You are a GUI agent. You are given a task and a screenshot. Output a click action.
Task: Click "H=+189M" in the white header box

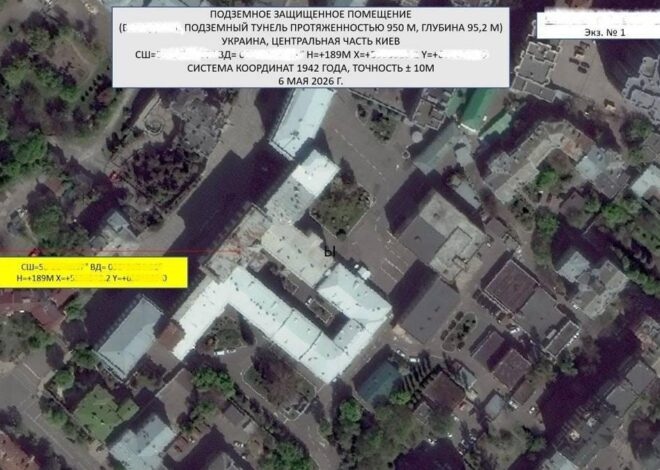click(x=330, y=54)
